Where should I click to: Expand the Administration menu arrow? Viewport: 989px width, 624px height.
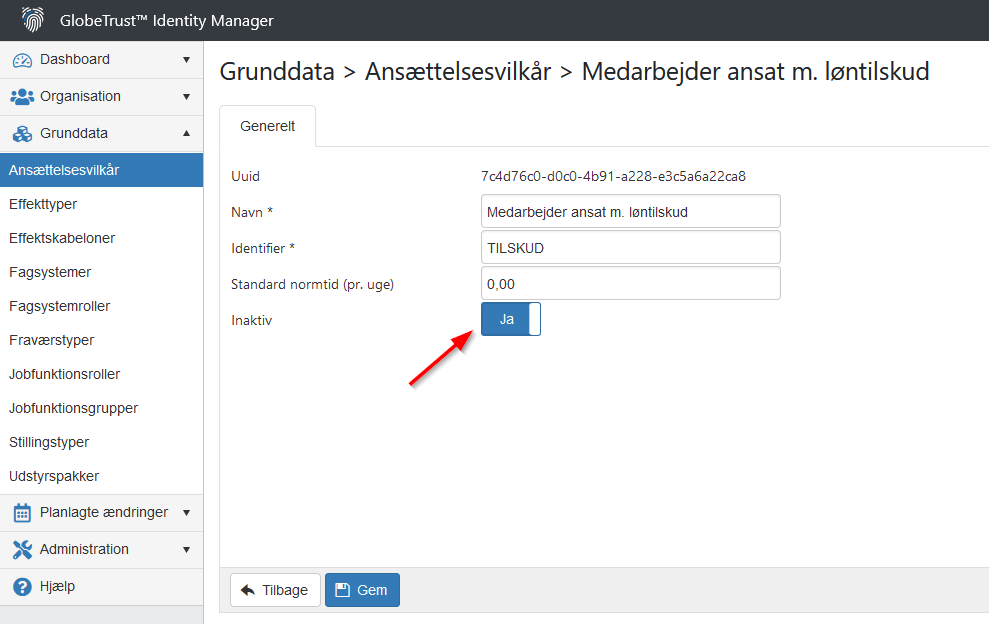click(186, 550)
